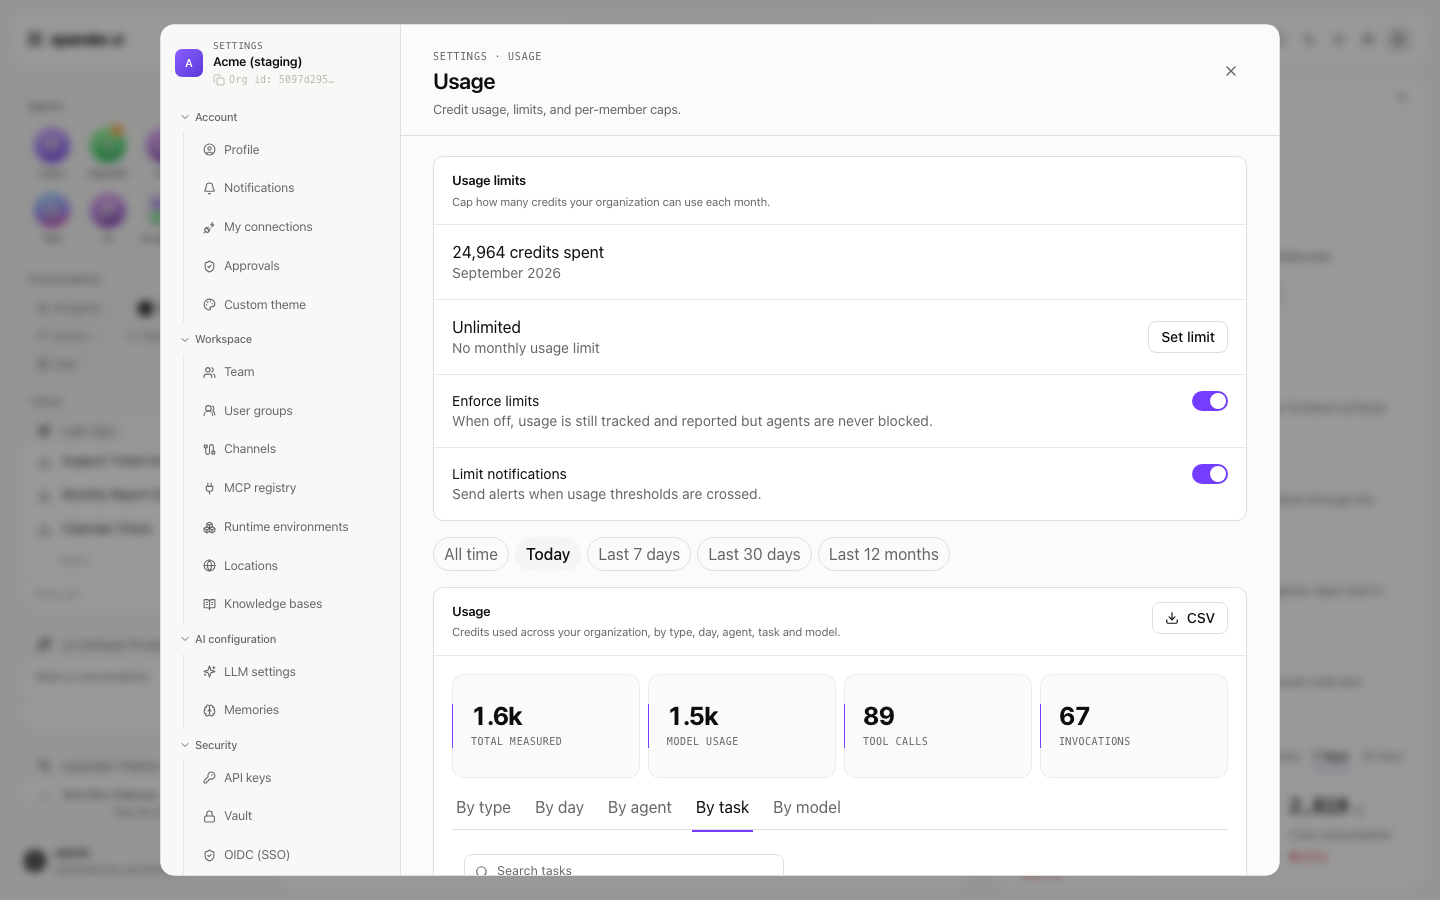1440x900 pixels.
Task: Open Vault lock icon
Action: pyautogui.click(x=209, y=816)
